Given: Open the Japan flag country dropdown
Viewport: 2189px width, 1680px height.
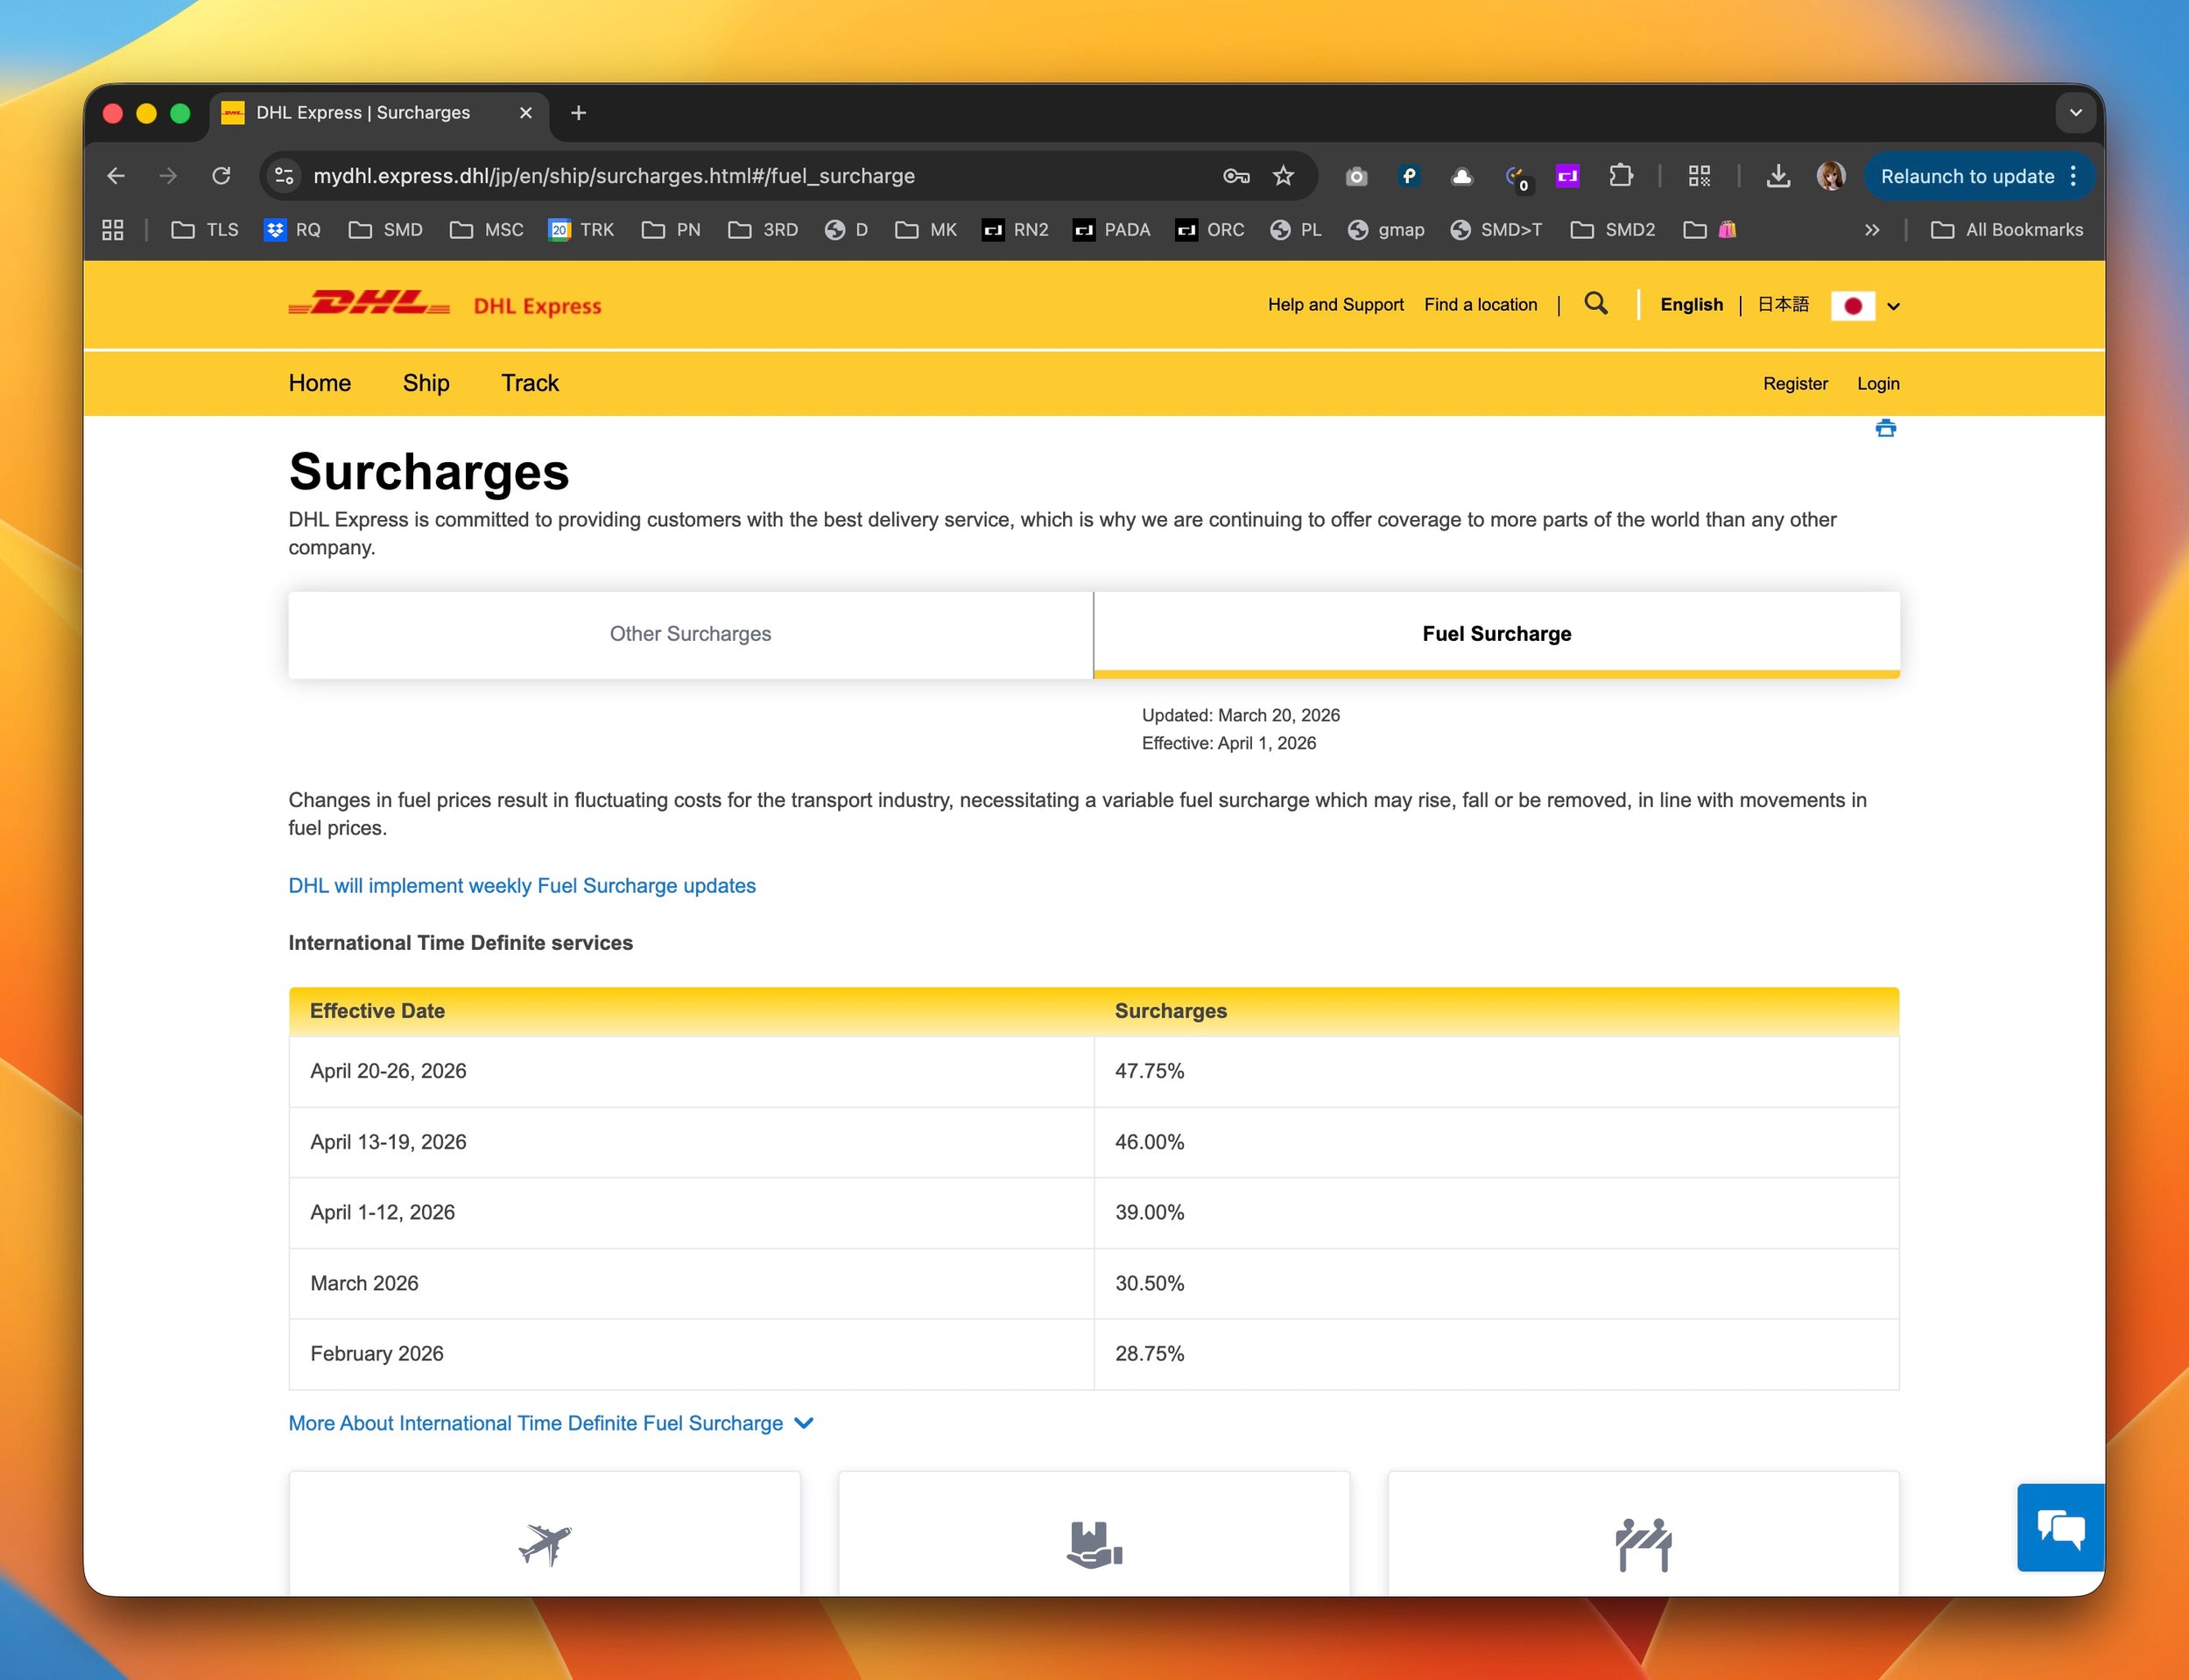Looking at the screenshot, I should (x=1866, y=306).
